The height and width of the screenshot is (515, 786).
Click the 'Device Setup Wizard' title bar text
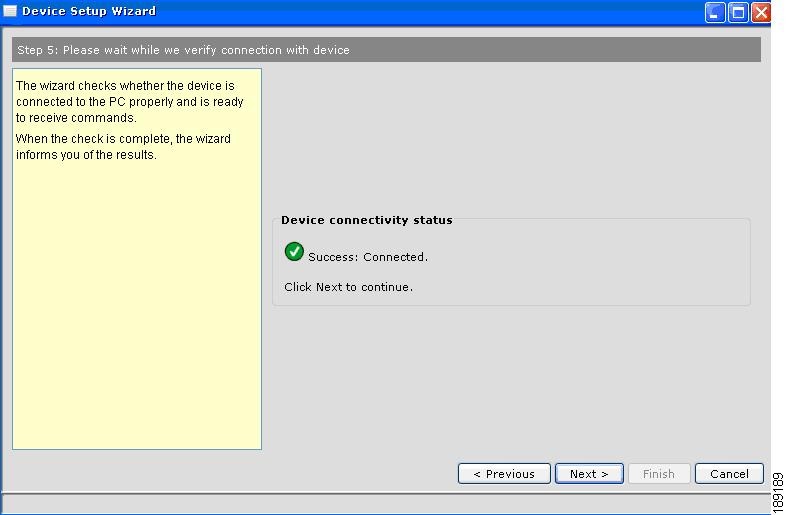coord(89,11)
